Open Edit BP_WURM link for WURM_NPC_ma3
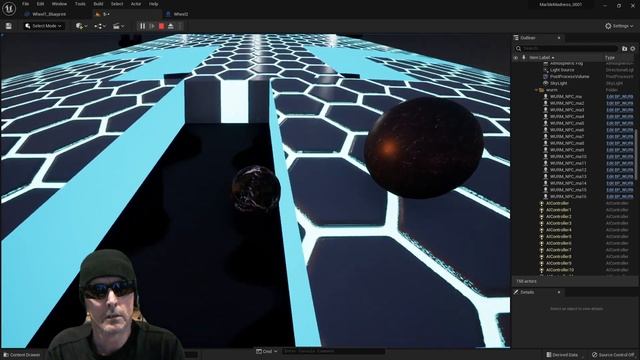The height and width of the screenshot is (360, 640). (620, 110)
